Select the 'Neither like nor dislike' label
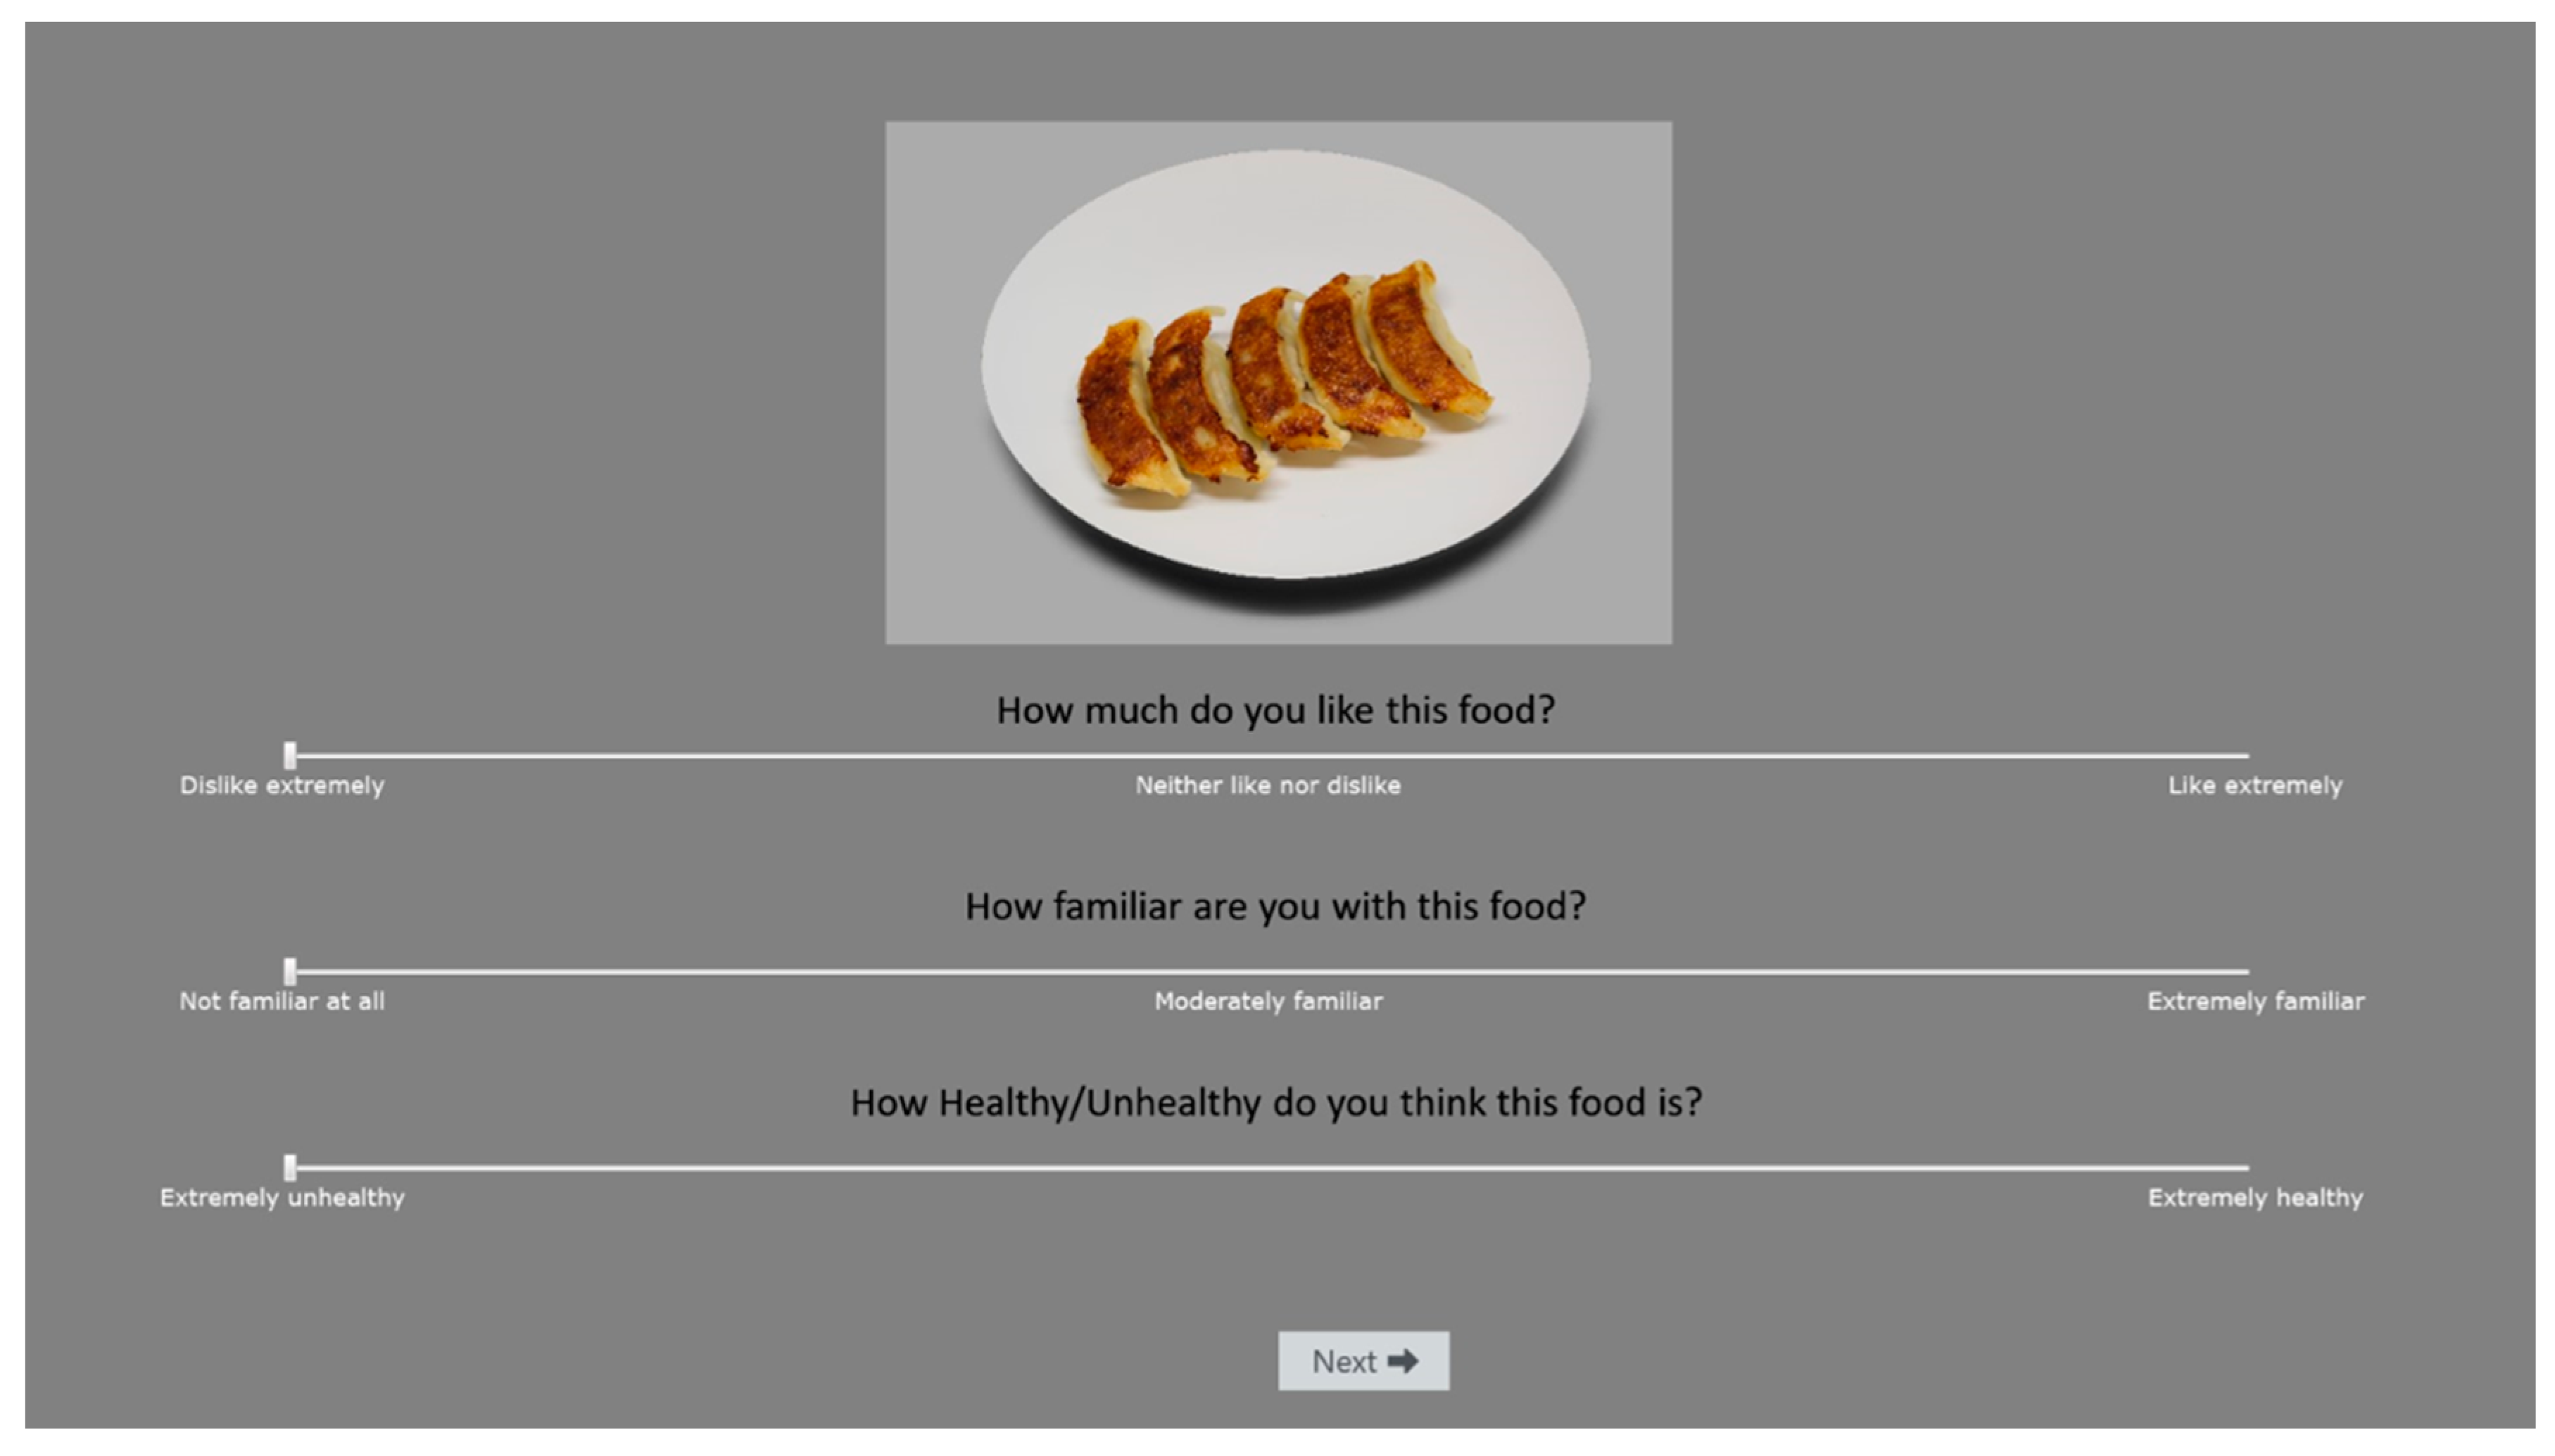This screenshot has width=2555, height=1456. point(1267,786)
